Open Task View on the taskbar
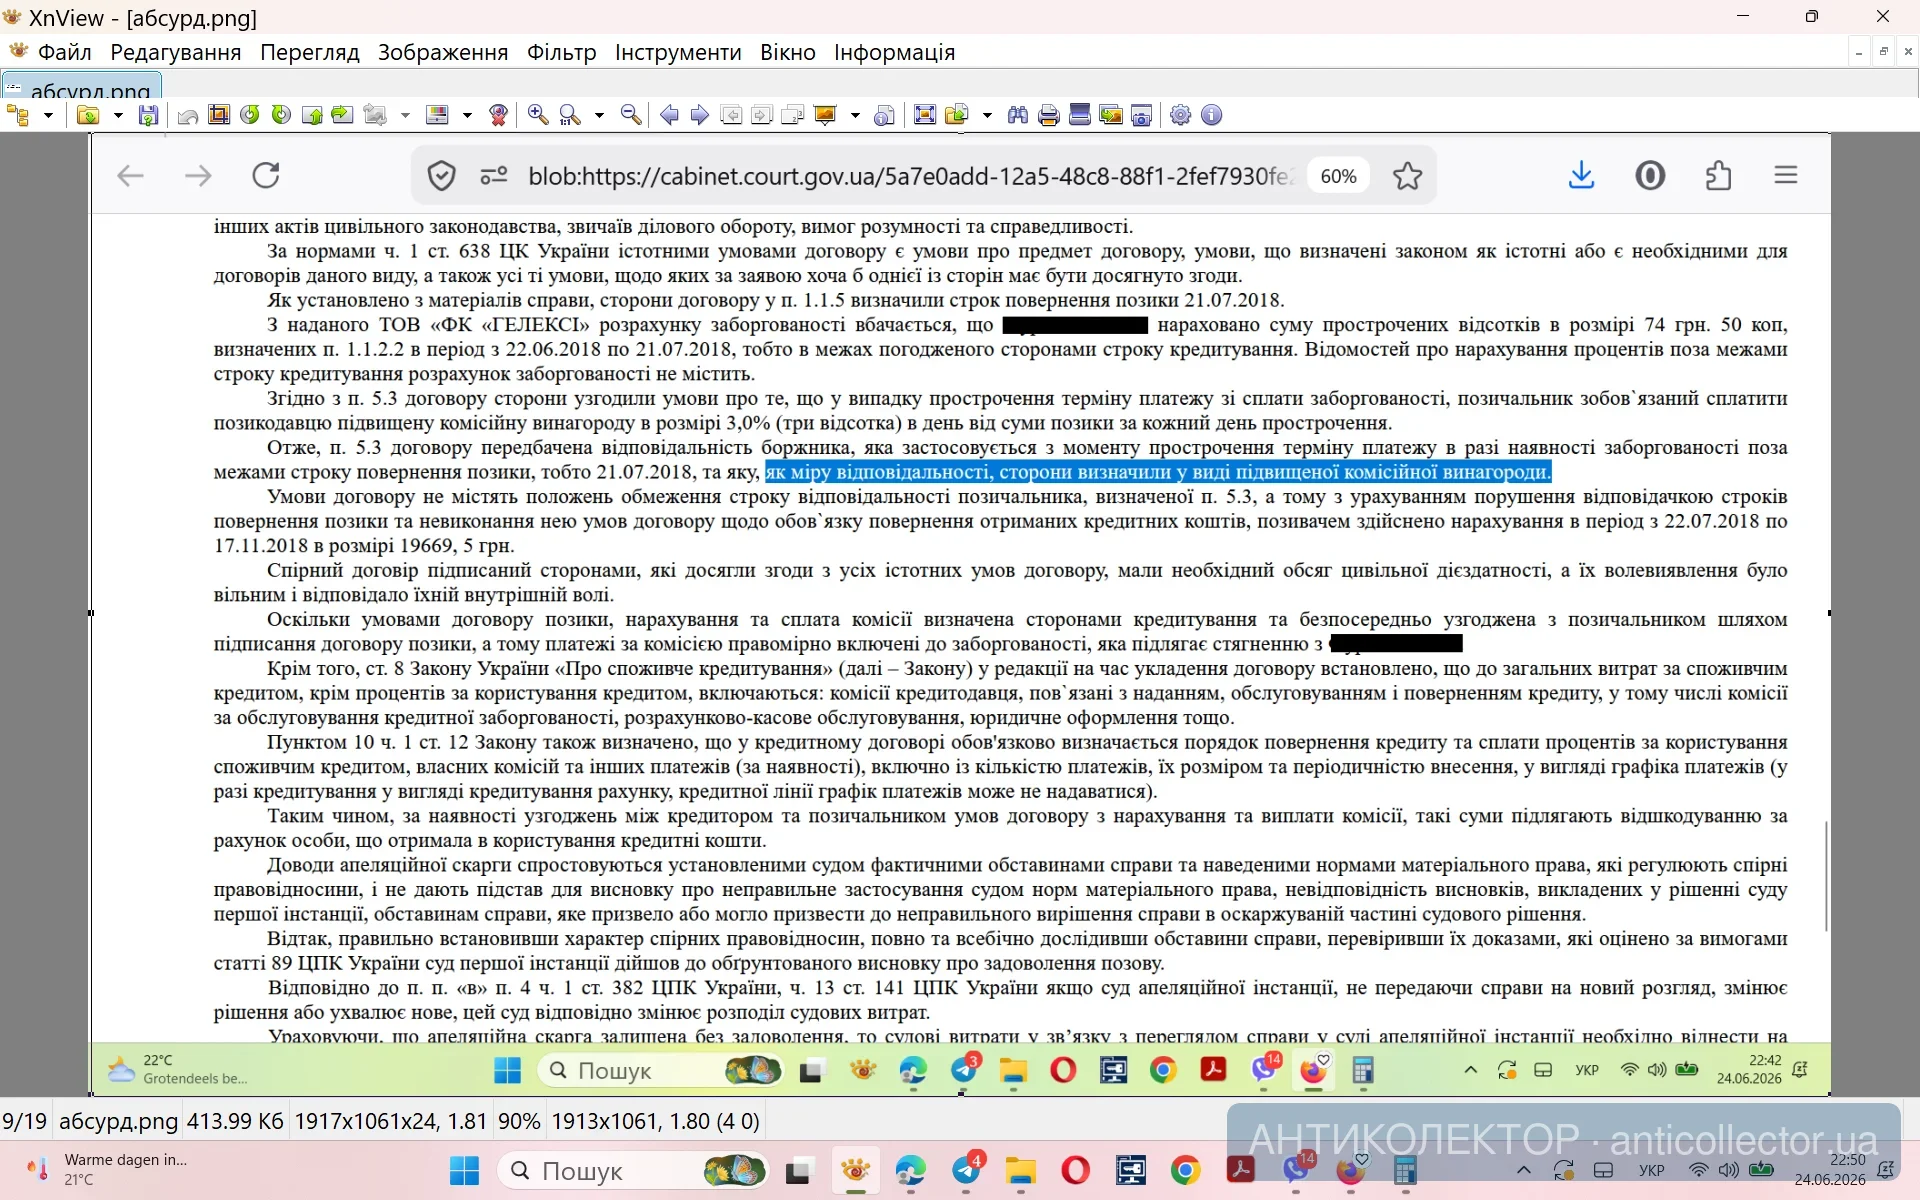 [x=799, y=1170]
